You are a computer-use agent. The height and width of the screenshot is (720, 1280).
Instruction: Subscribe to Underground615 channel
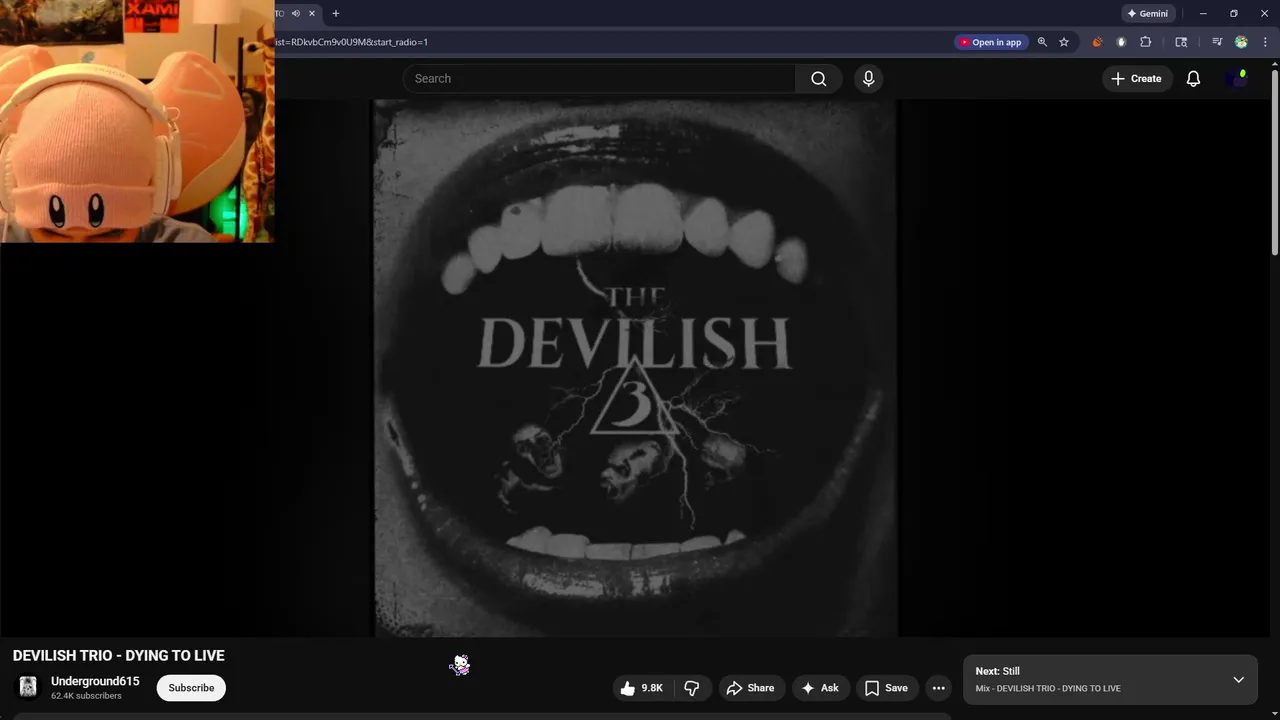pyautogui.click(x=191, y=688)
